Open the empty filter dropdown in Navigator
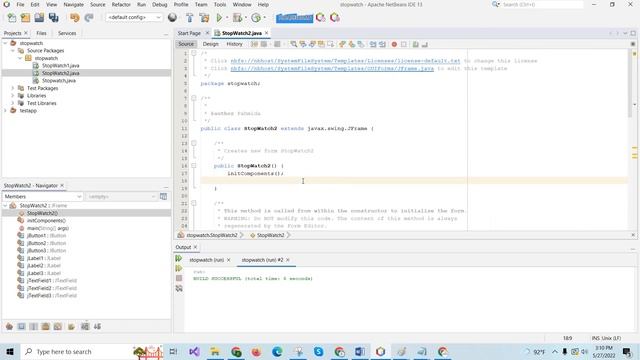The image size is (640, 360). pyautogui.click(x=121, y=197)
